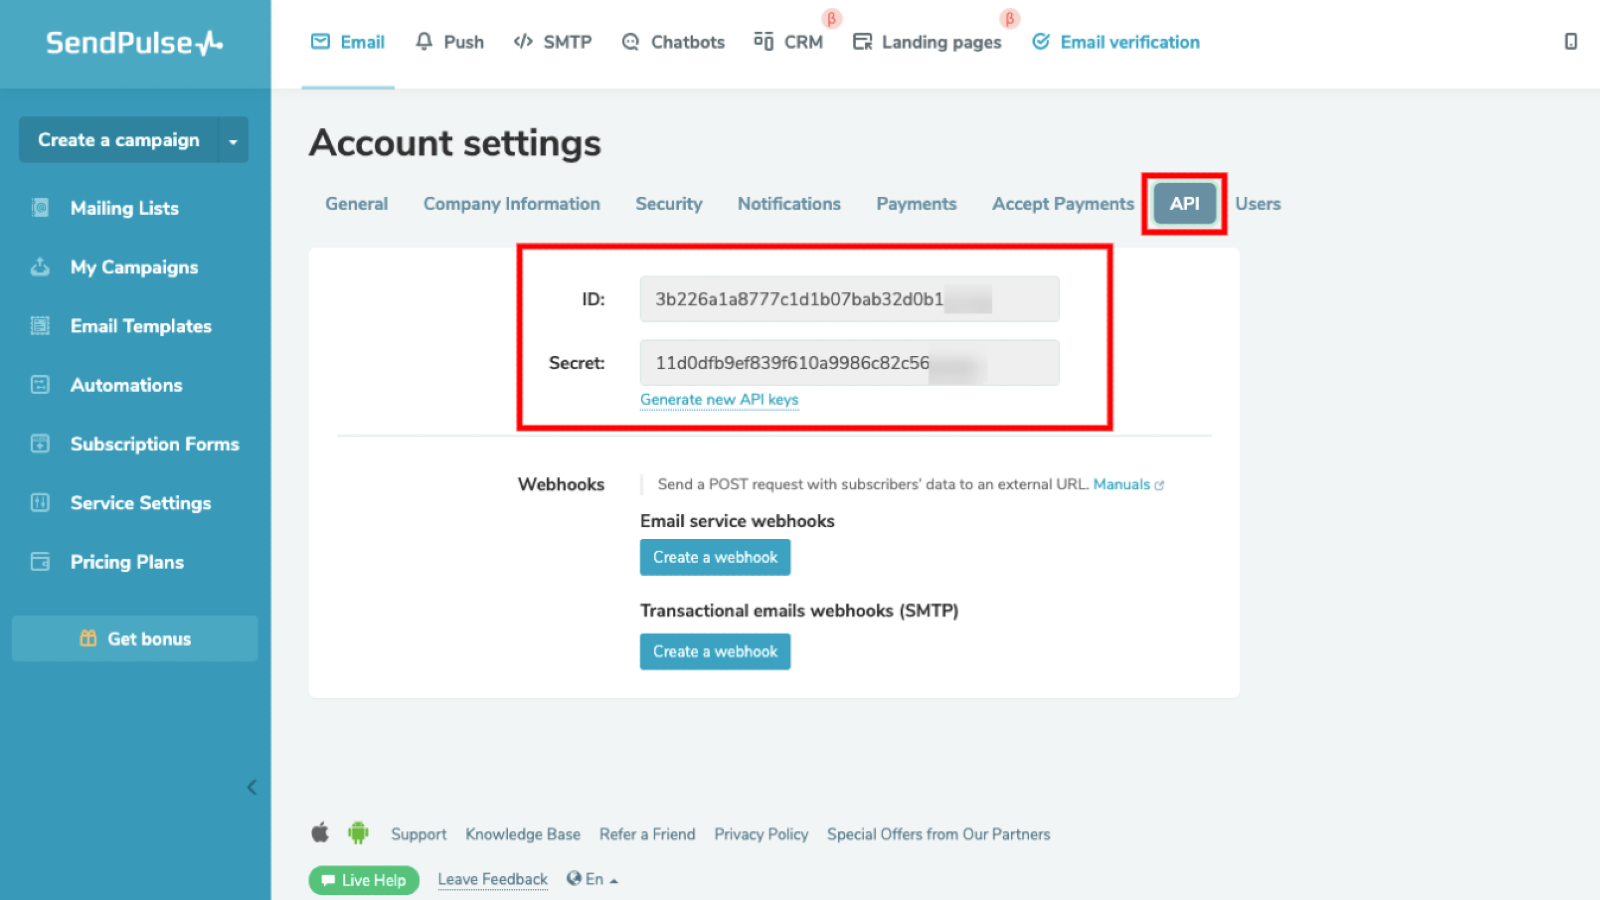Click the Generate new API keys link
The image size is (1600, 900).
[719, 399]
